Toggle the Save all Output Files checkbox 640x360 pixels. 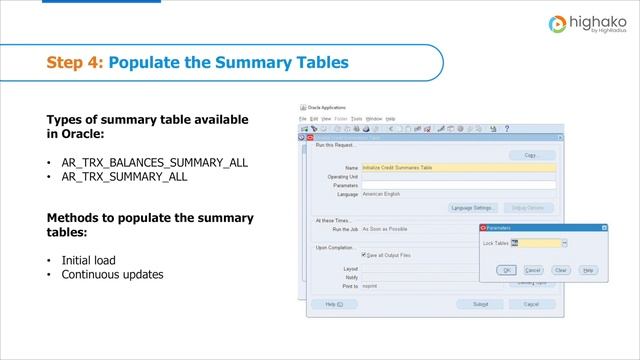click(x=364, y=255)
